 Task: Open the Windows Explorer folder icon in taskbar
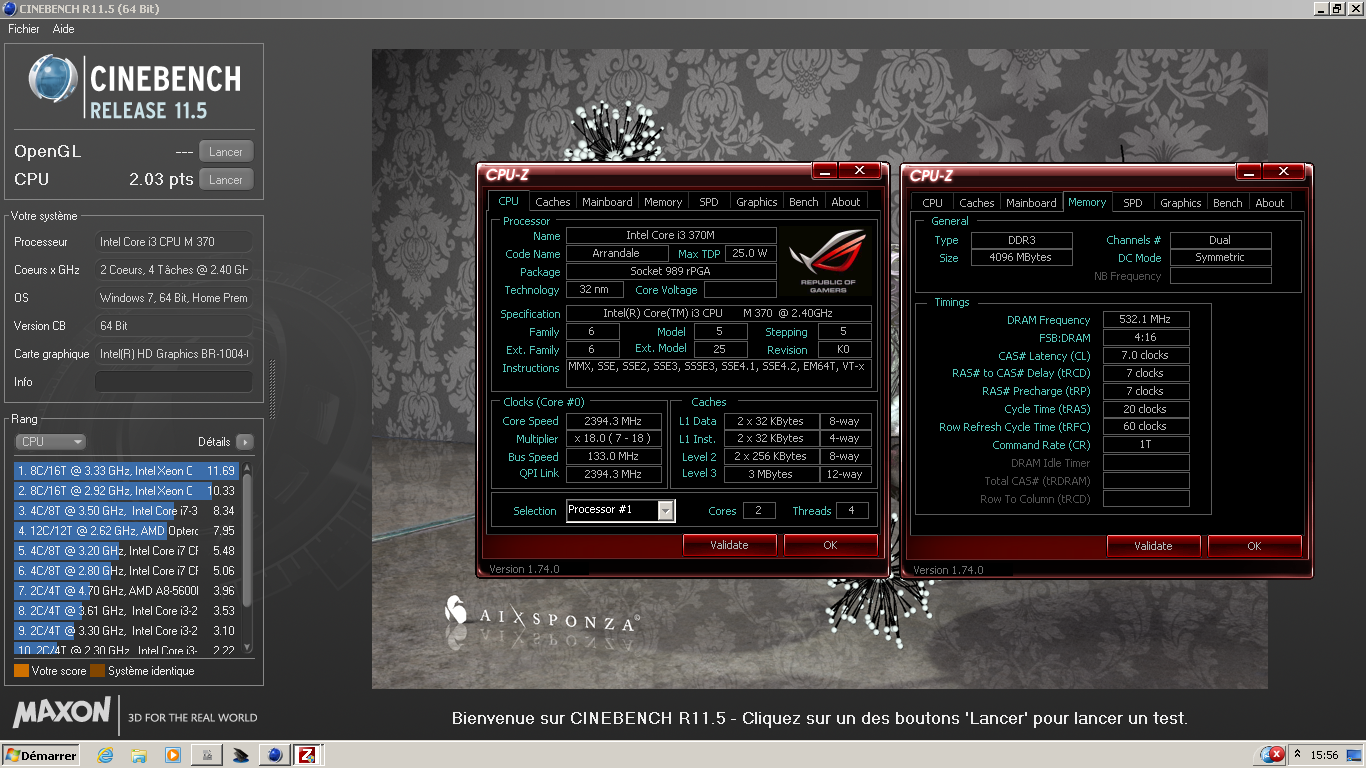point(139,755)
